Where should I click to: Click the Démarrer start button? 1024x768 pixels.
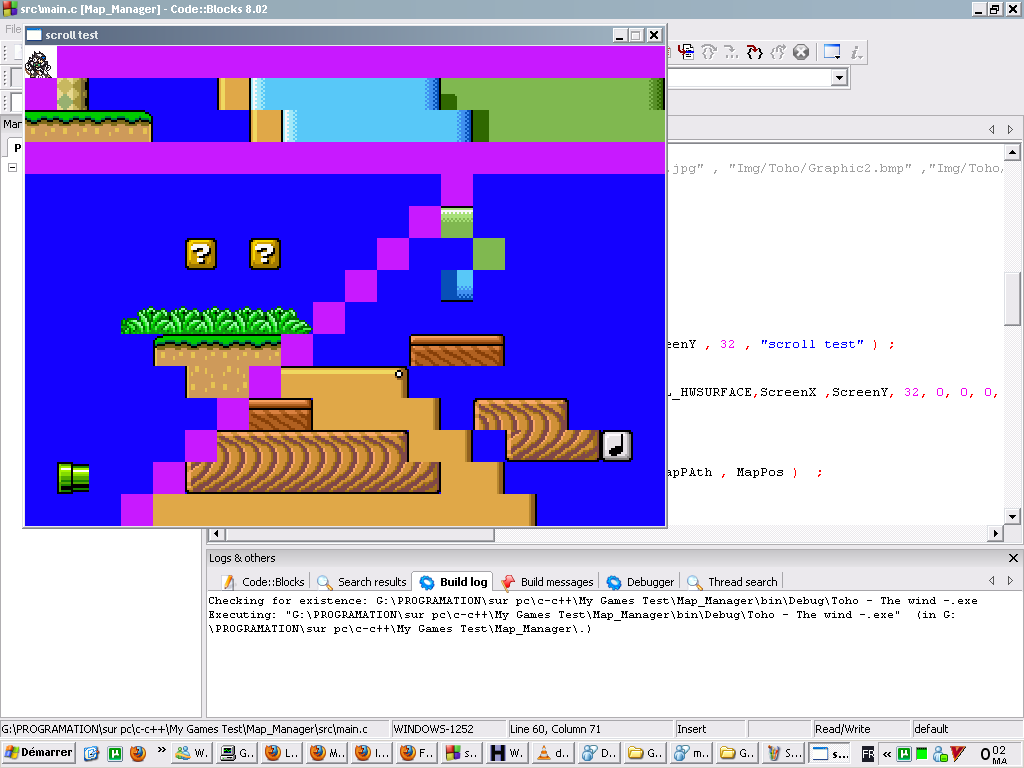point(39,752)
